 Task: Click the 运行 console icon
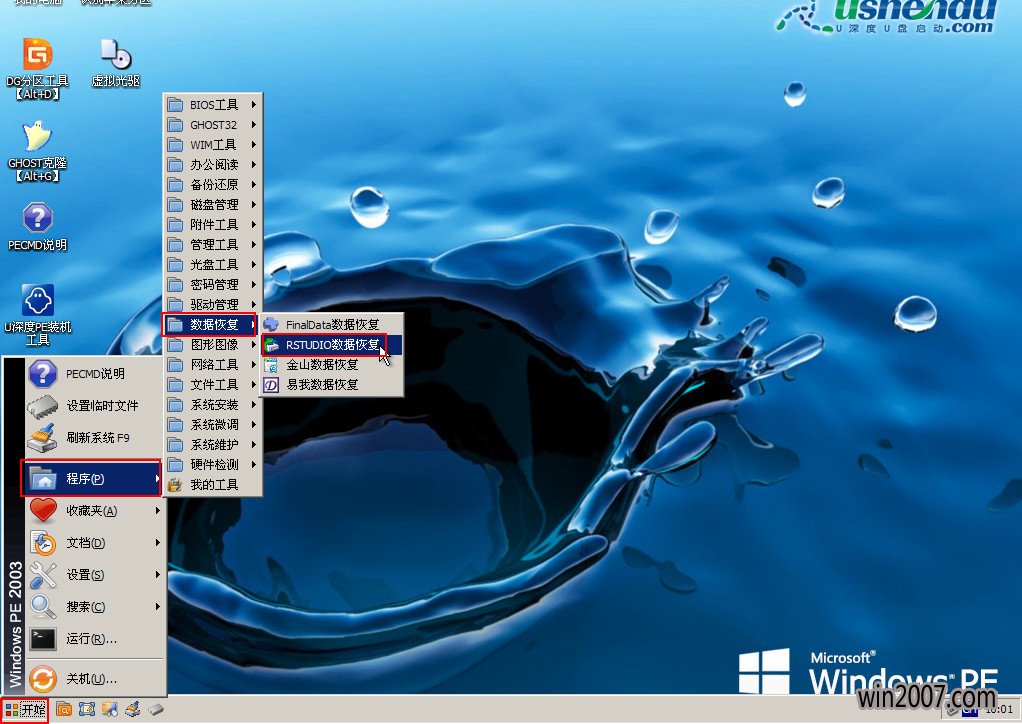[x=43, y=639]
